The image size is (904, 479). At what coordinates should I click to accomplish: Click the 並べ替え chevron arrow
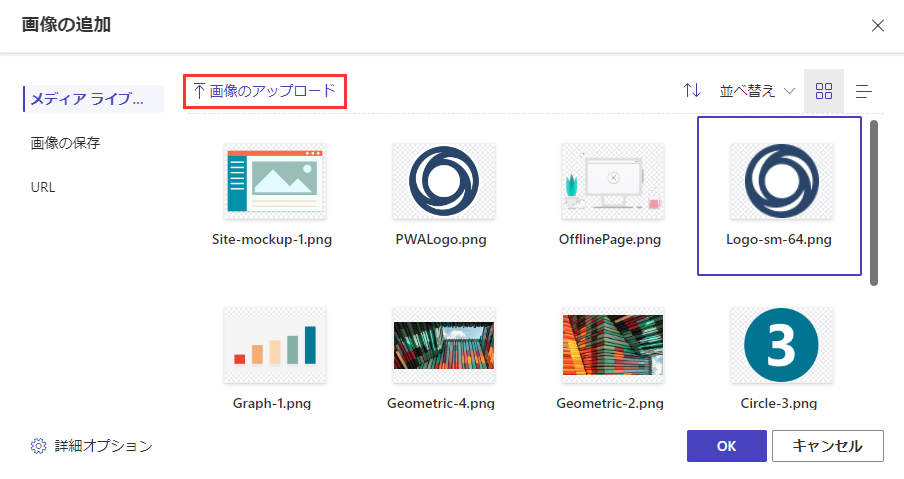click(790, 91)
